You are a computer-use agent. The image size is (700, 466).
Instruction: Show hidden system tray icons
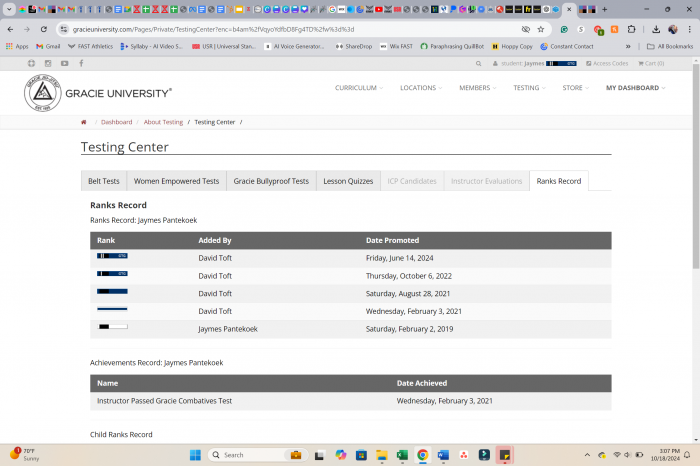click(587, 455)
